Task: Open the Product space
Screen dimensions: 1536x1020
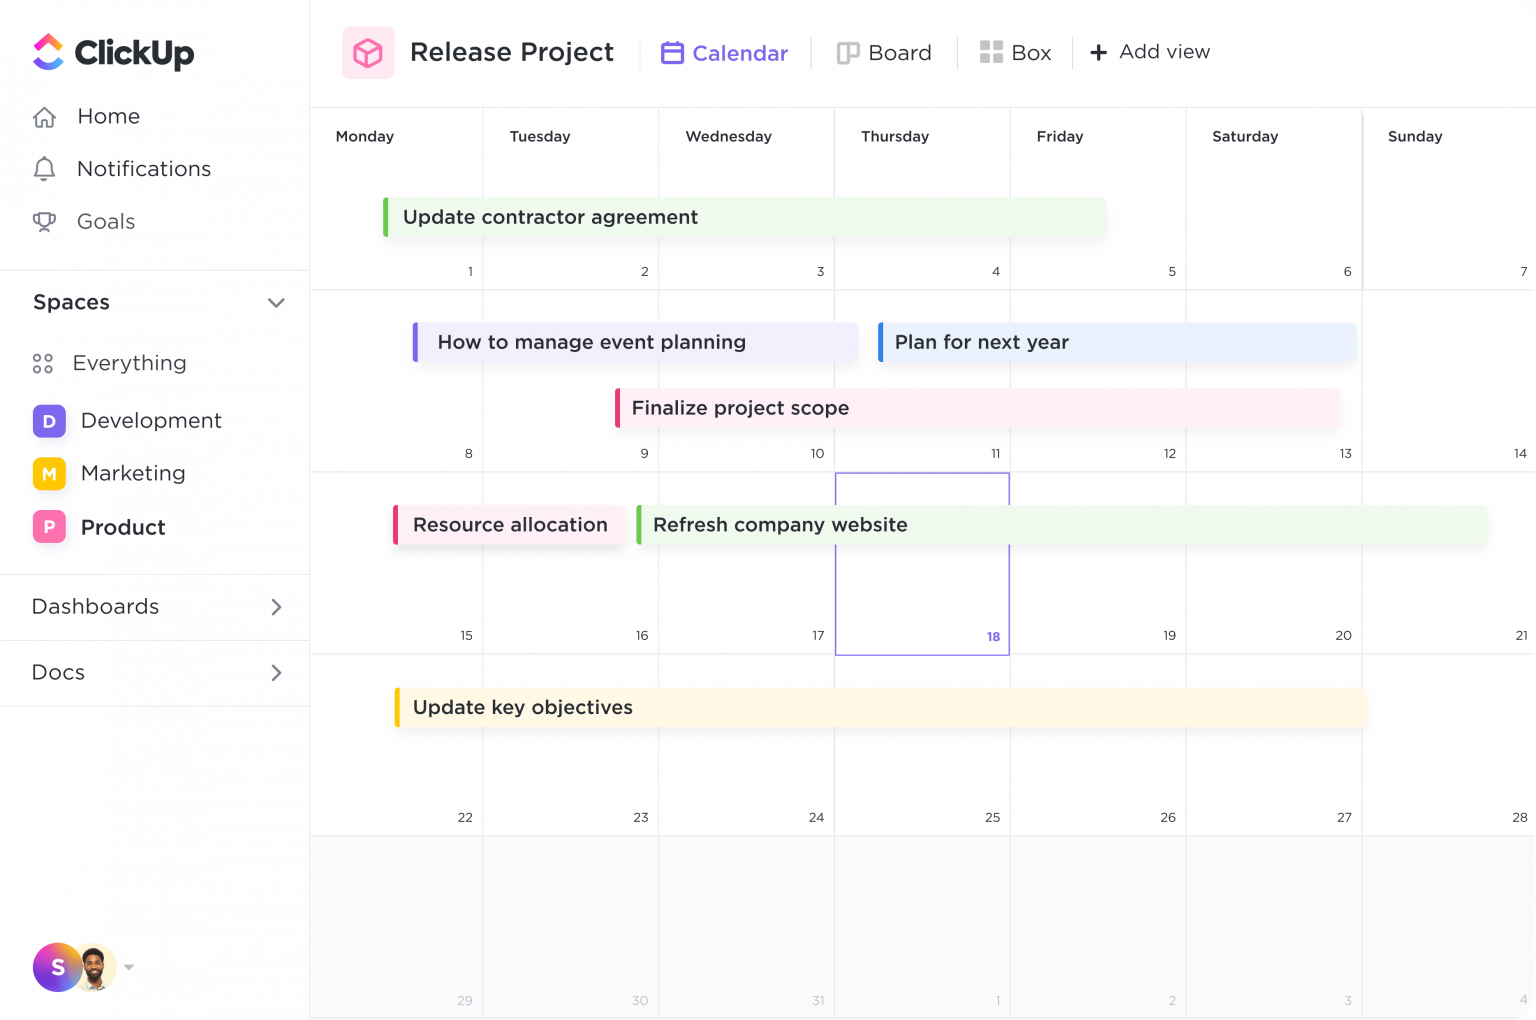Action: tap(124, 528)
